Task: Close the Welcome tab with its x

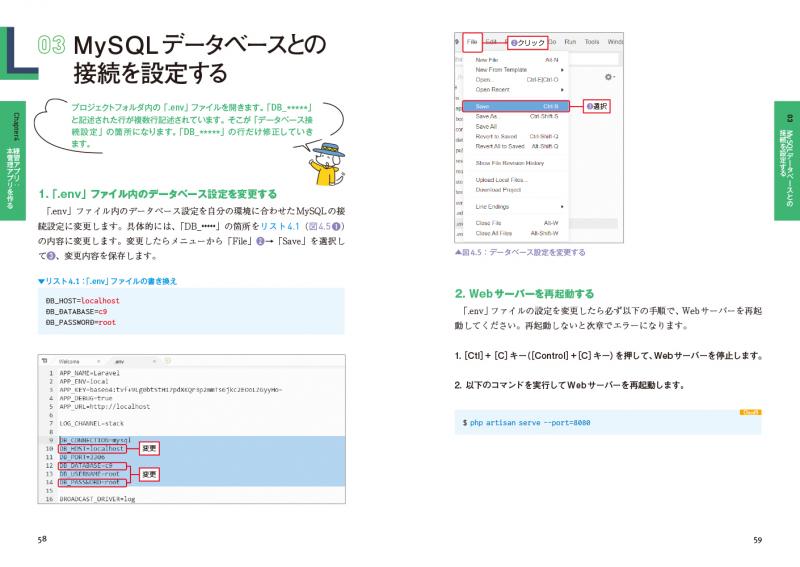Action: (x=98, y=361)
